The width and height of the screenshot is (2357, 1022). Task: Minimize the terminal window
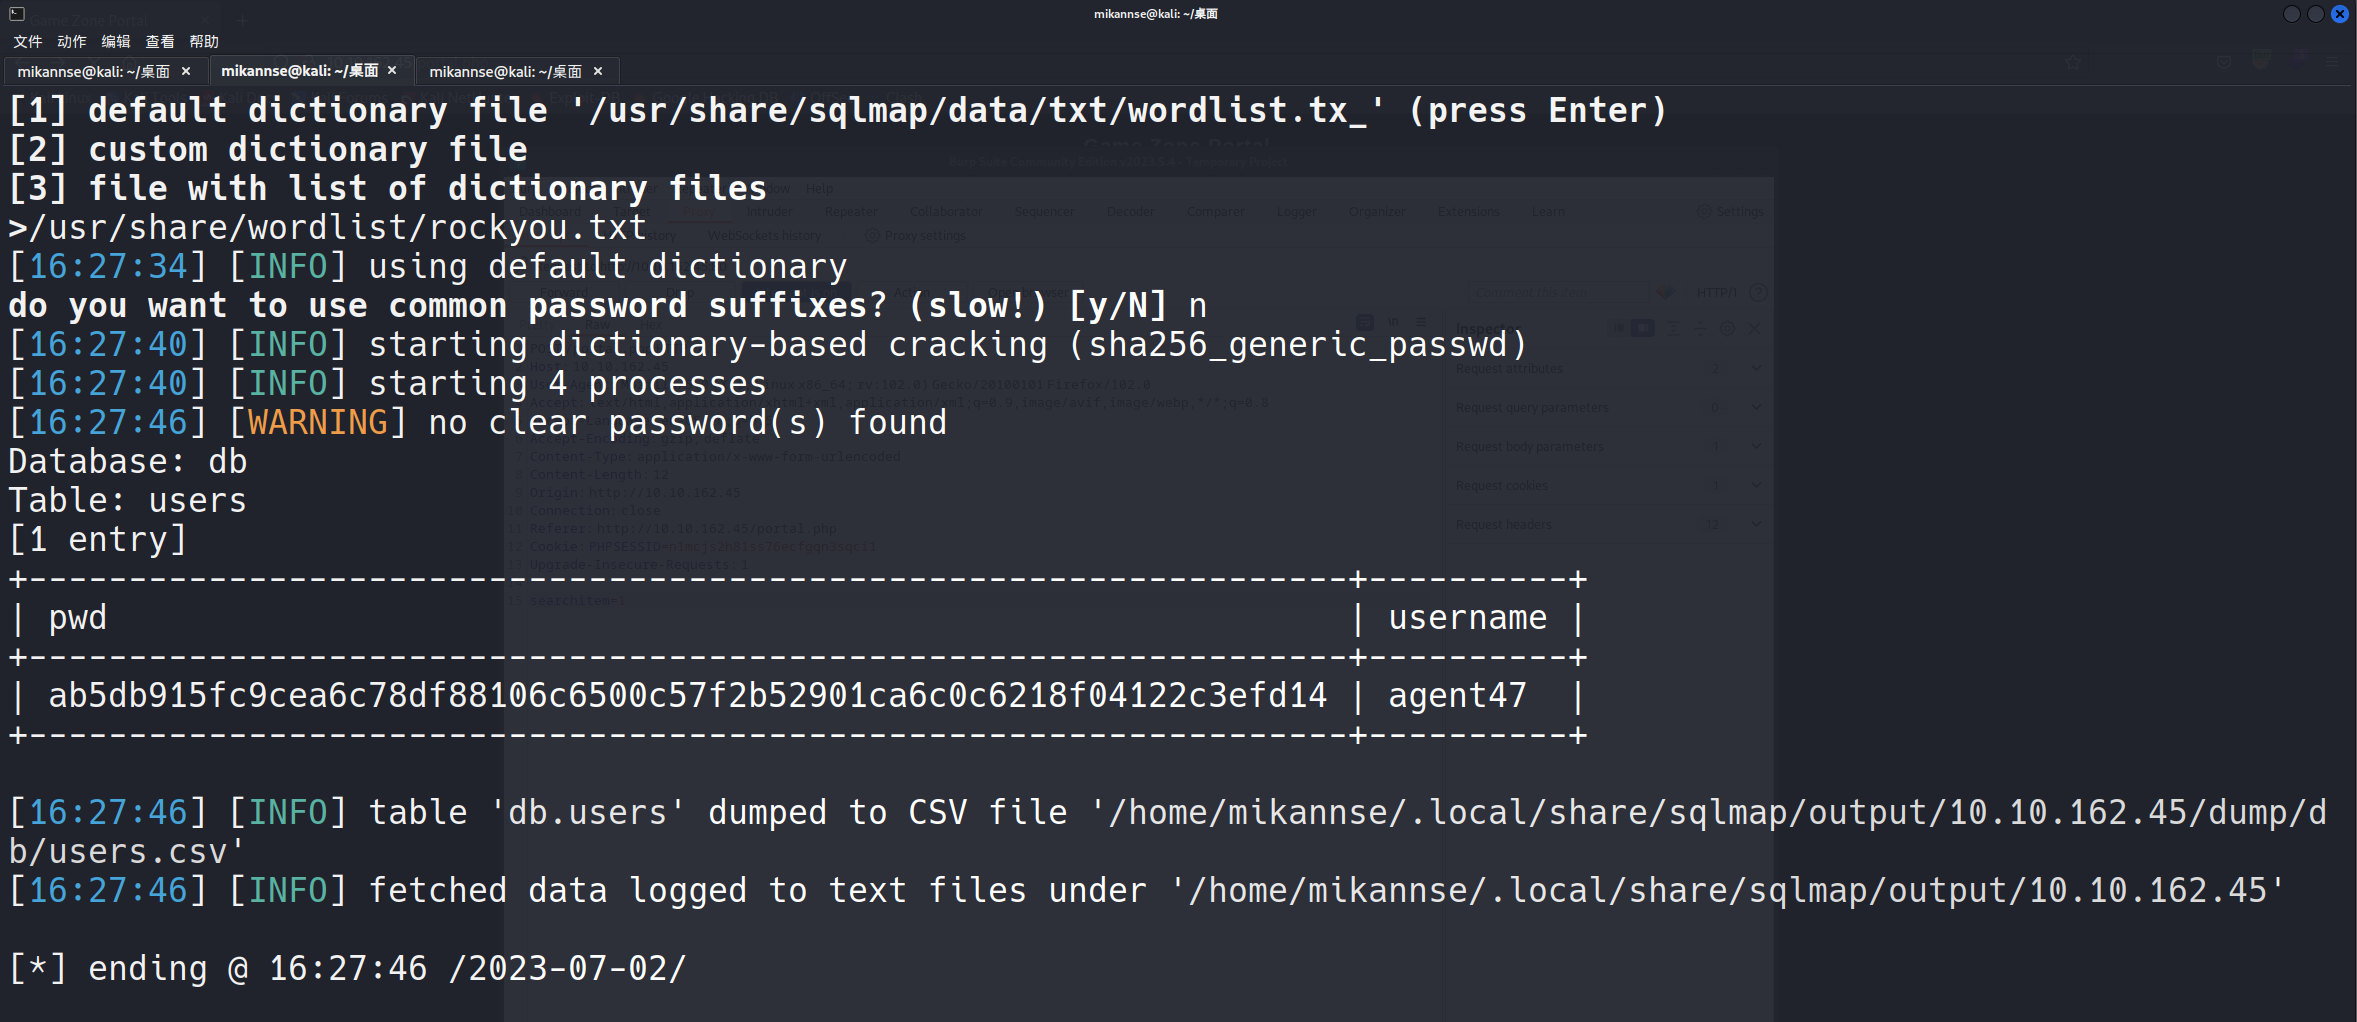2291,14
